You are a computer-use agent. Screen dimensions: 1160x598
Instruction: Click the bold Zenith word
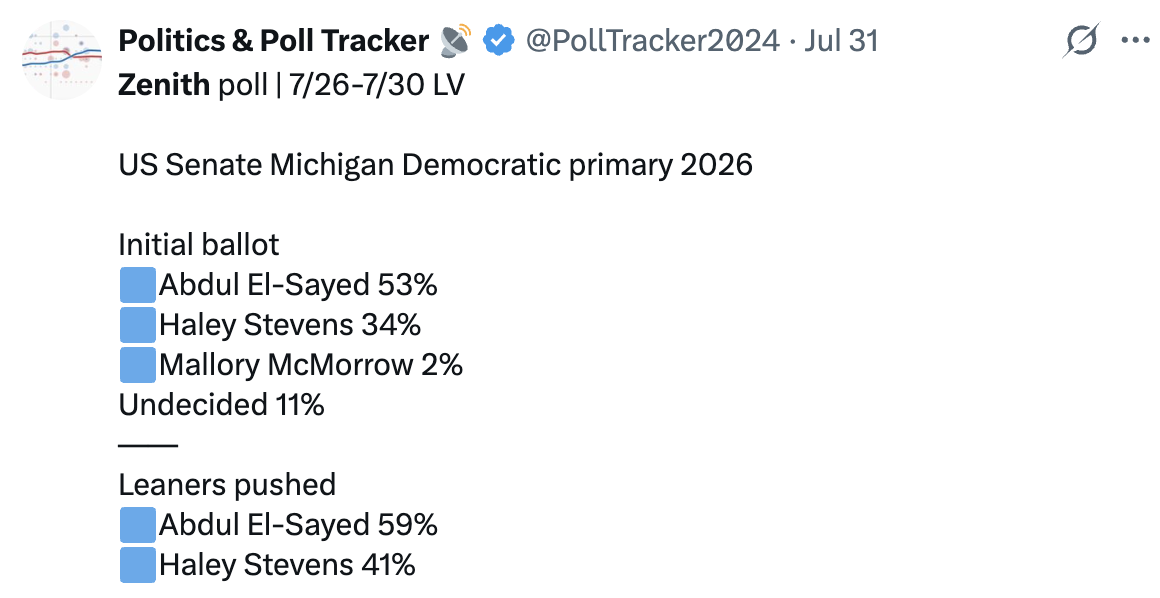[164, 85]
